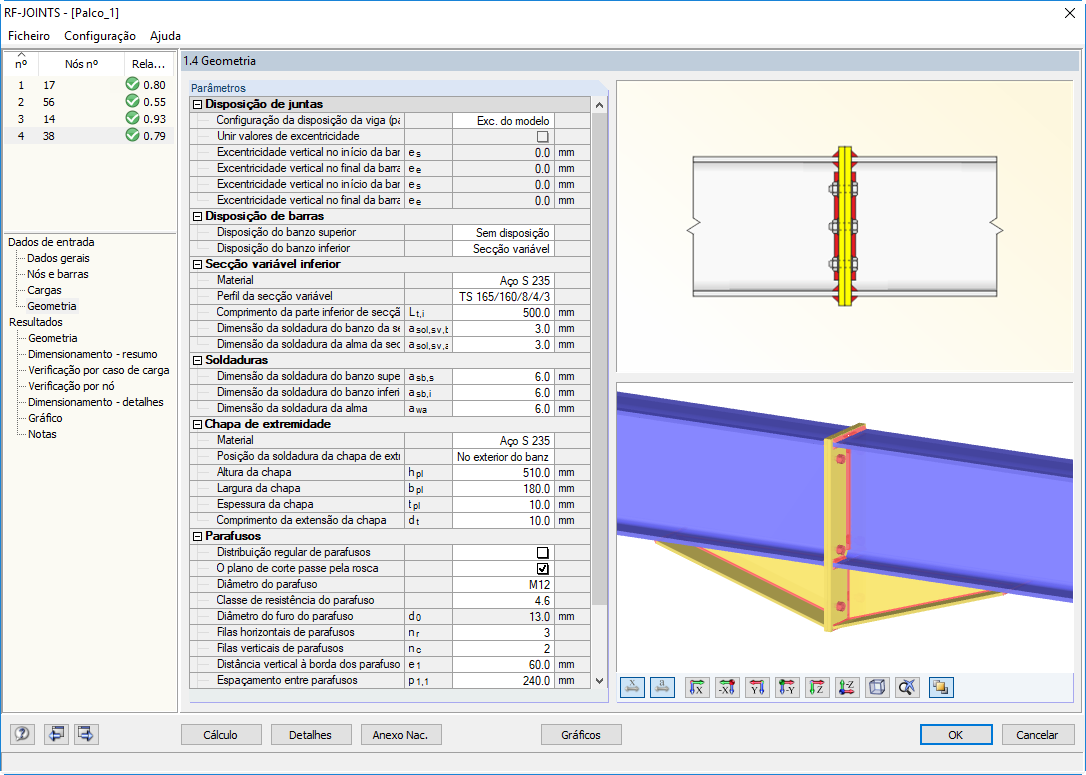Click the overlapping windows display icon

[x=939, y=687]
